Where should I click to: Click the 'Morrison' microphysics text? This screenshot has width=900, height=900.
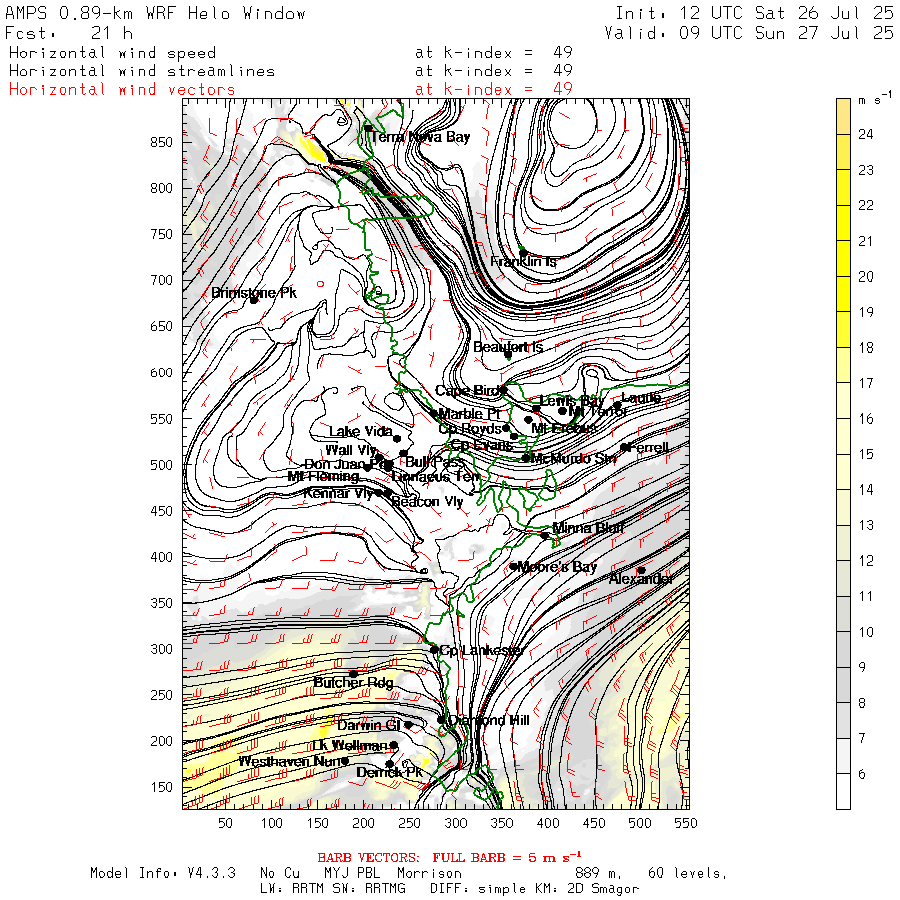click(429, 873)
